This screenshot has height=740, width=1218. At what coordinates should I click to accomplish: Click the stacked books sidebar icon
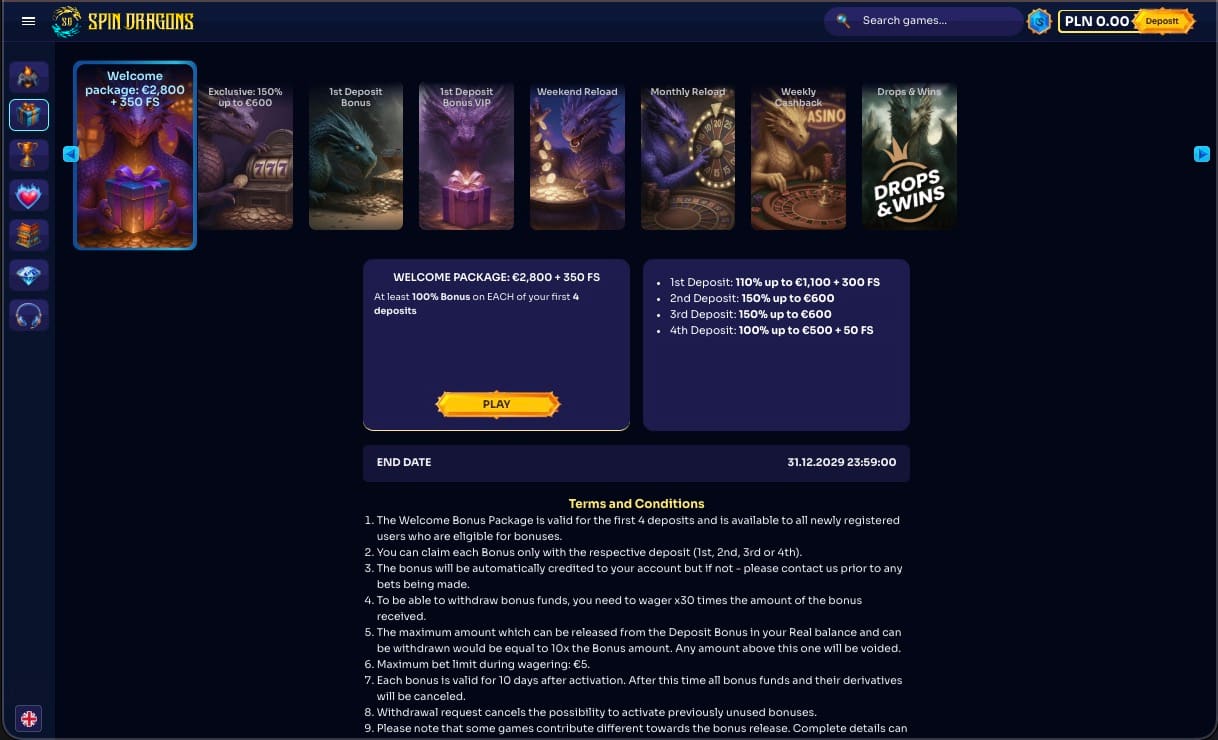pos(29,235)
